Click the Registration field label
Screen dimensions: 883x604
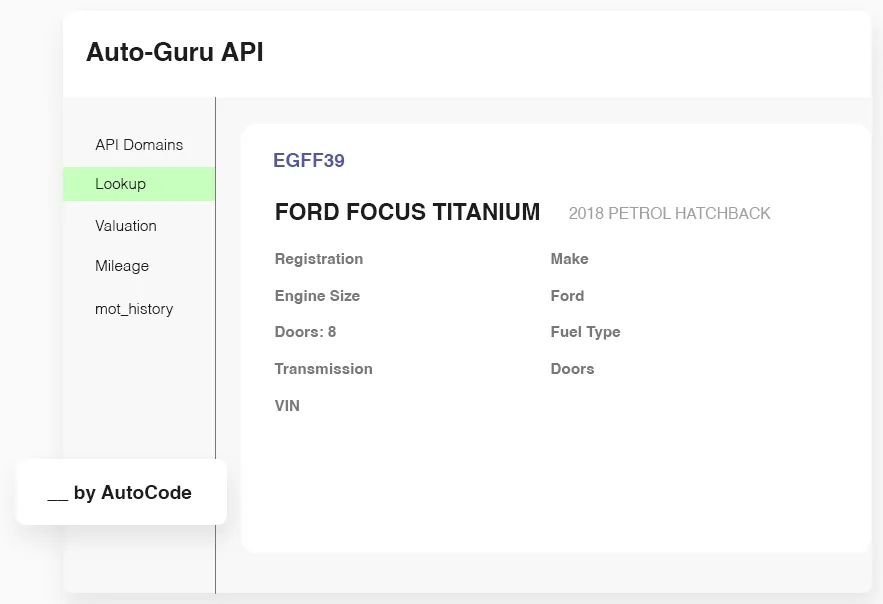(319, 259)
